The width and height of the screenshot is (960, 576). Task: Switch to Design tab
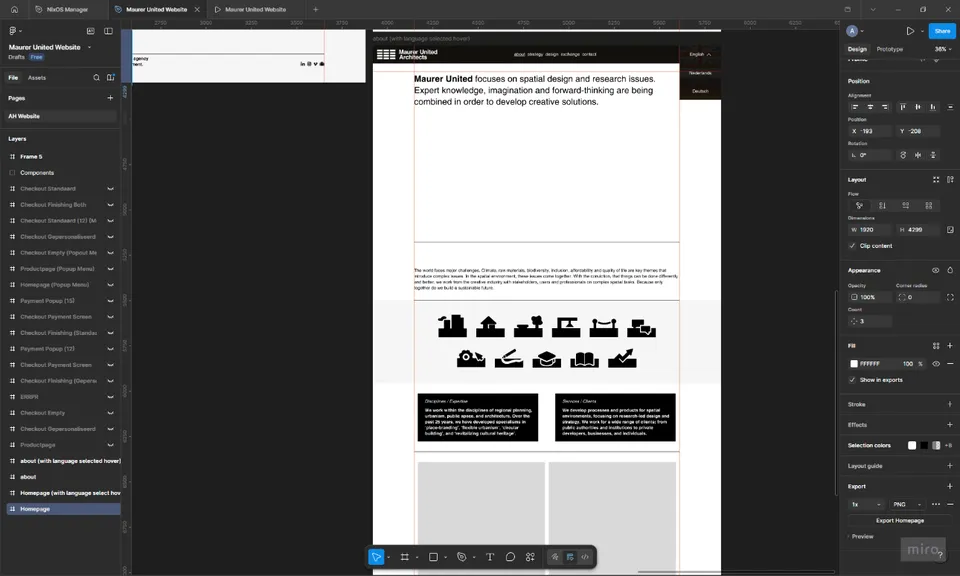(x=857, y=49)
